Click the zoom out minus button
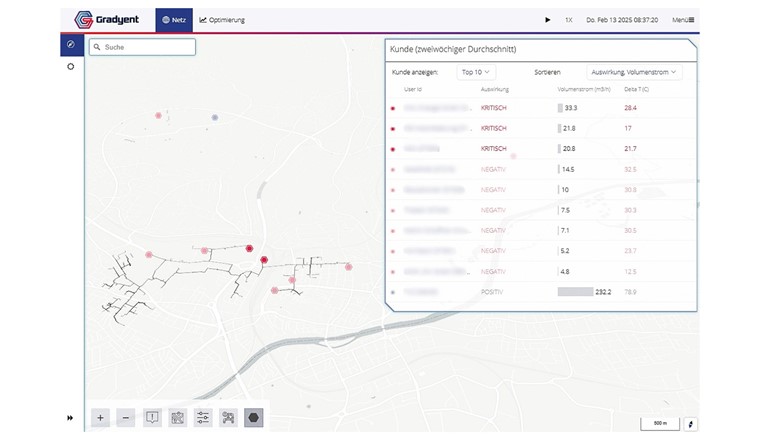This screenshot has height=440, width=760. [x=125, y=418]
